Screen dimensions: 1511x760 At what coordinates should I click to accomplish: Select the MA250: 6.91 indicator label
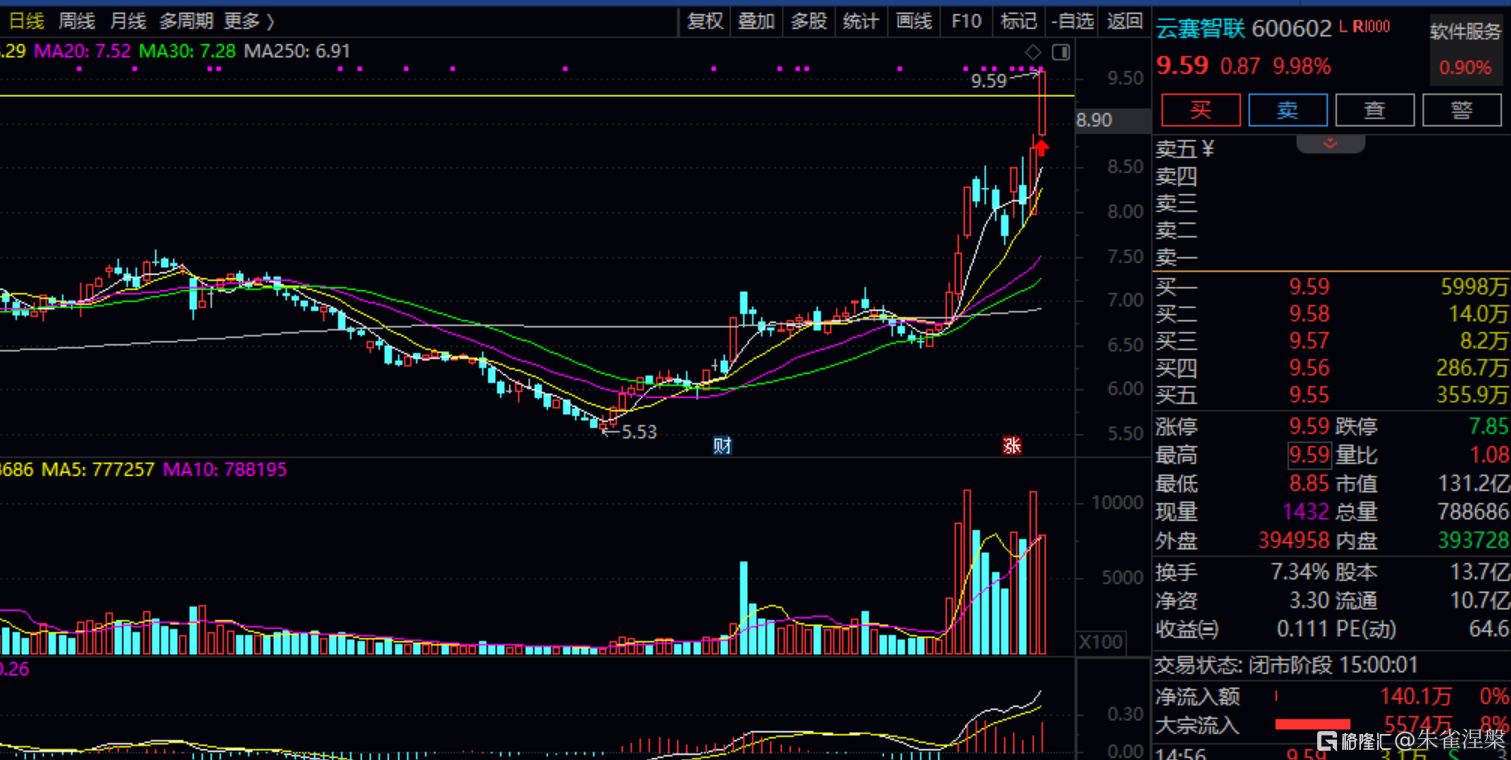297,51
